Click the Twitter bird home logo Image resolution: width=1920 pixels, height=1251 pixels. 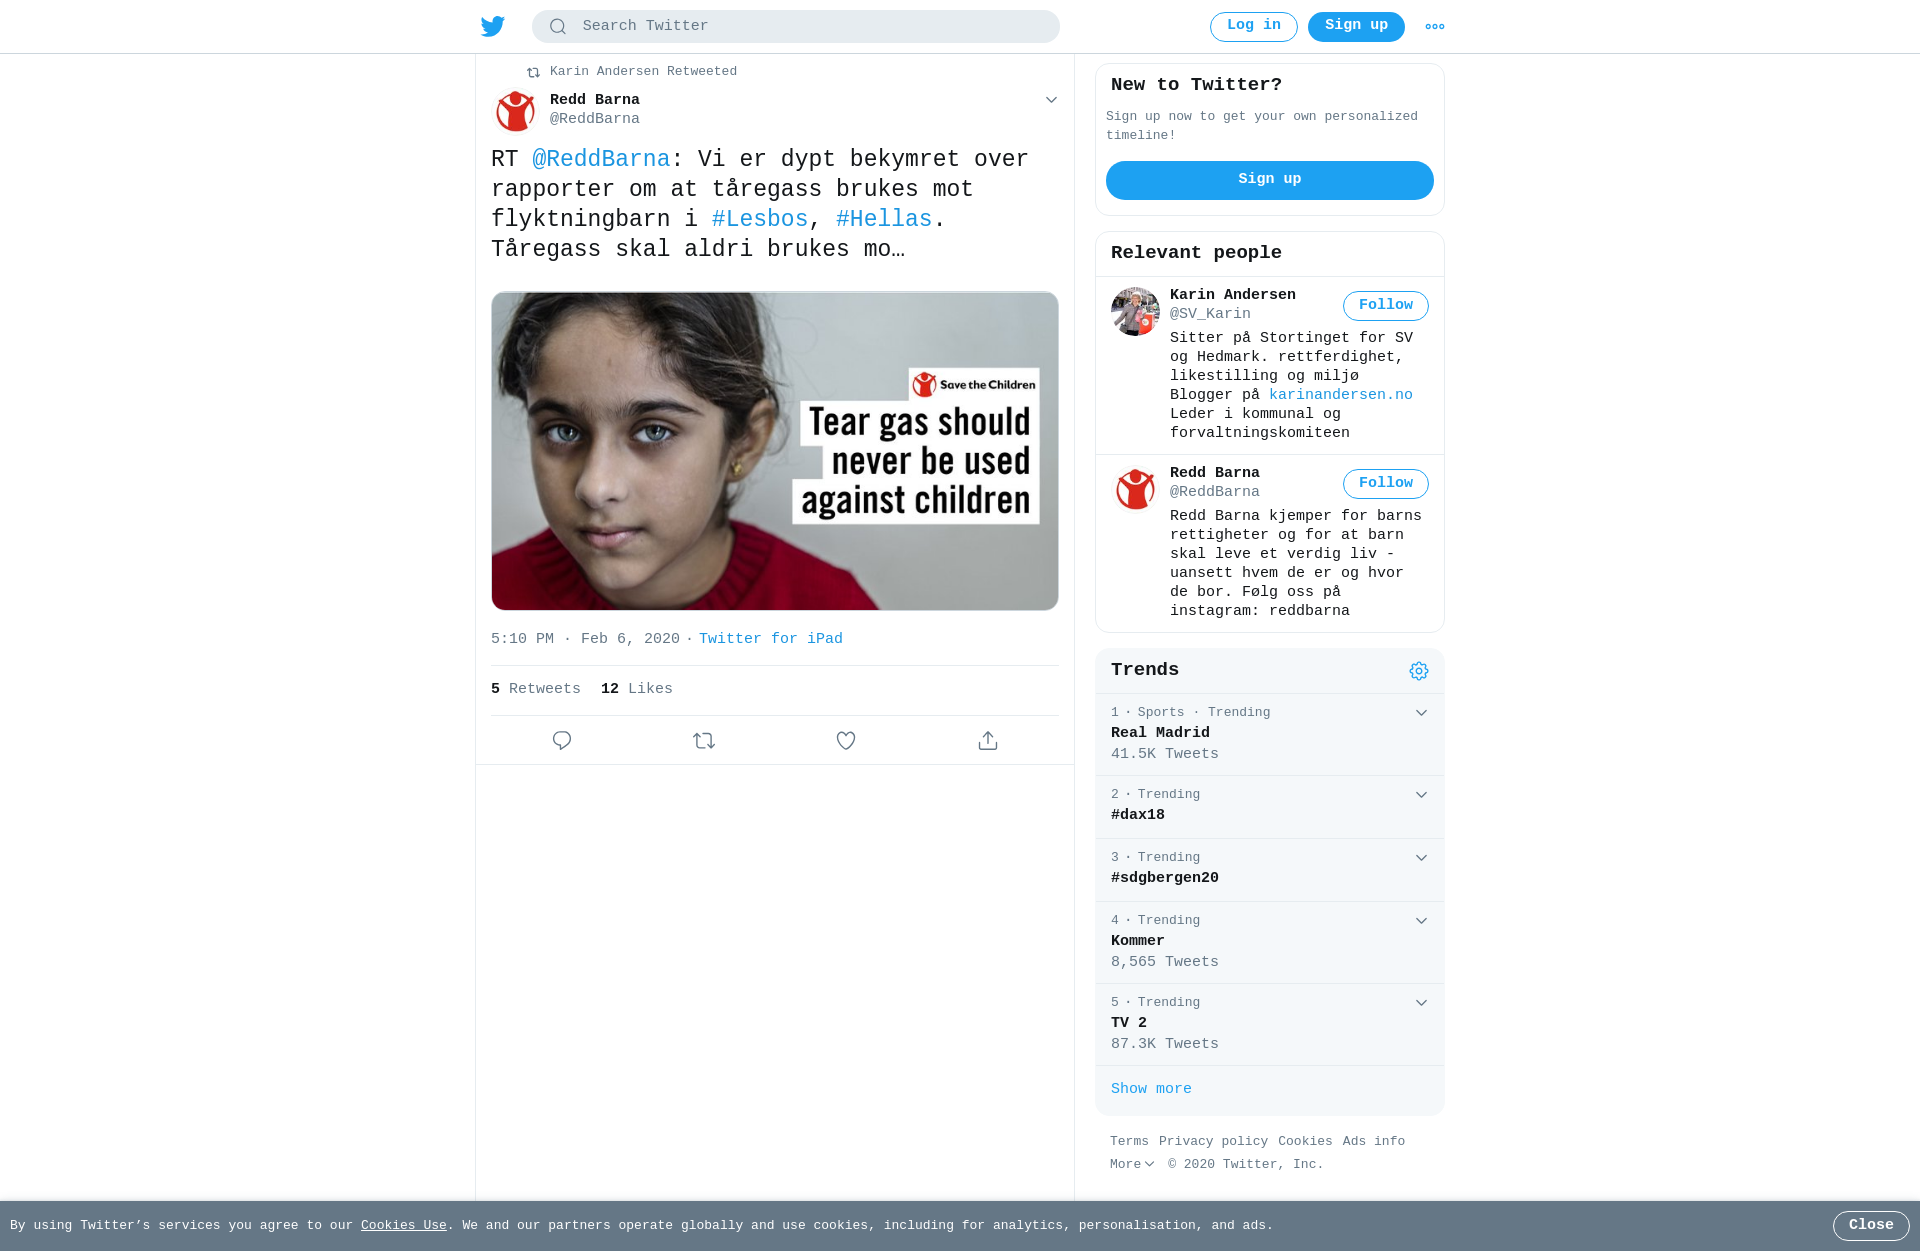point(493,26)
